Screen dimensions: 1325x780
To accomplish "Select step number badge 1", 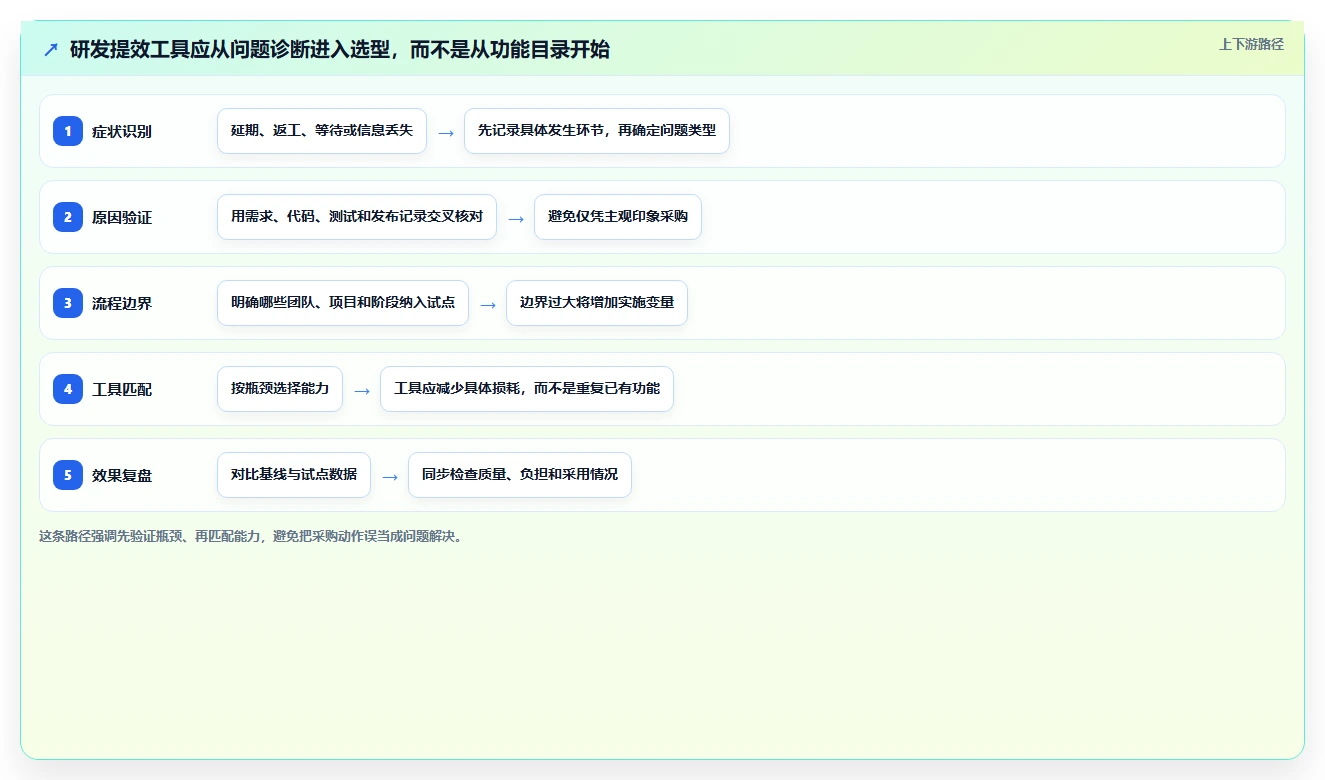I will pos(68,131).
